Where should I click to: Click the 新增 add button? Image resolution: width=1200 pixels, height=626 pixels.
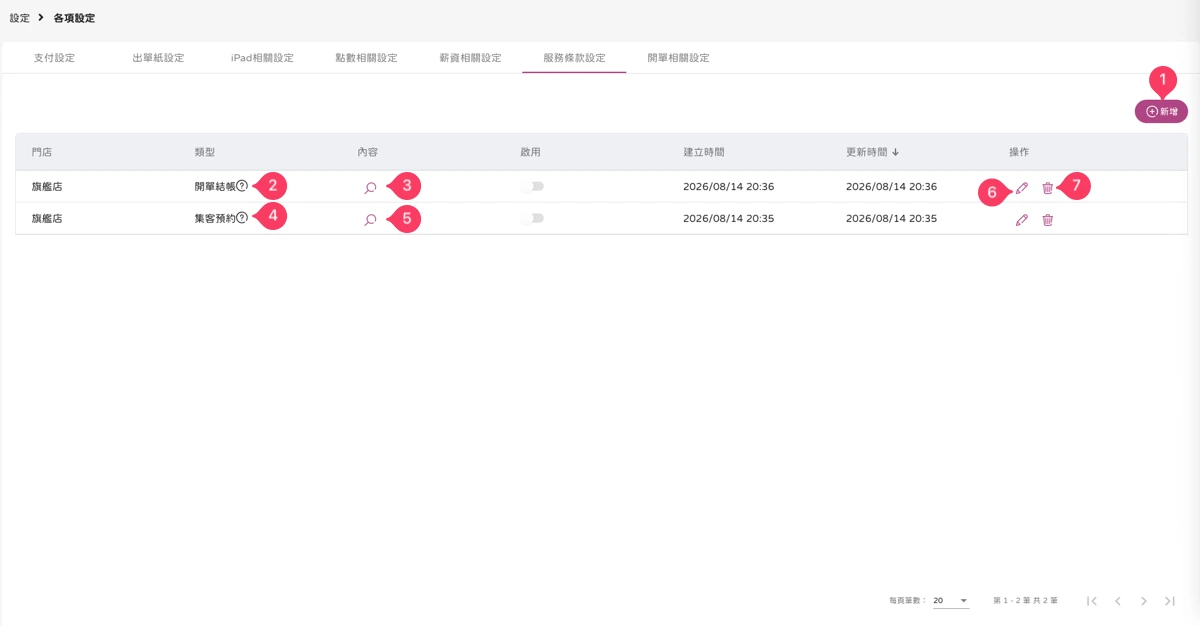pos(1161,112)
